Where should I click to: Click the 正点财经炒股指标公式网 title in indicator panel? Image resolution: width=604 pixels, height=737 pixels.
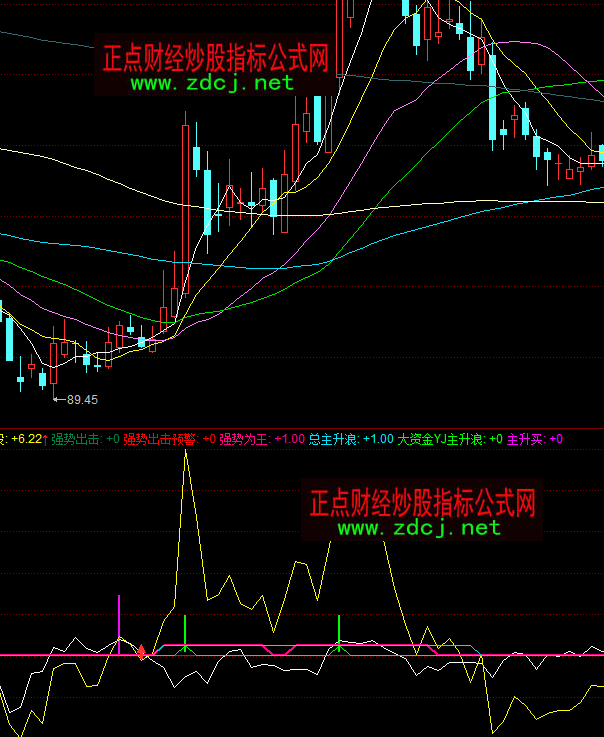[x=423, y=501]
